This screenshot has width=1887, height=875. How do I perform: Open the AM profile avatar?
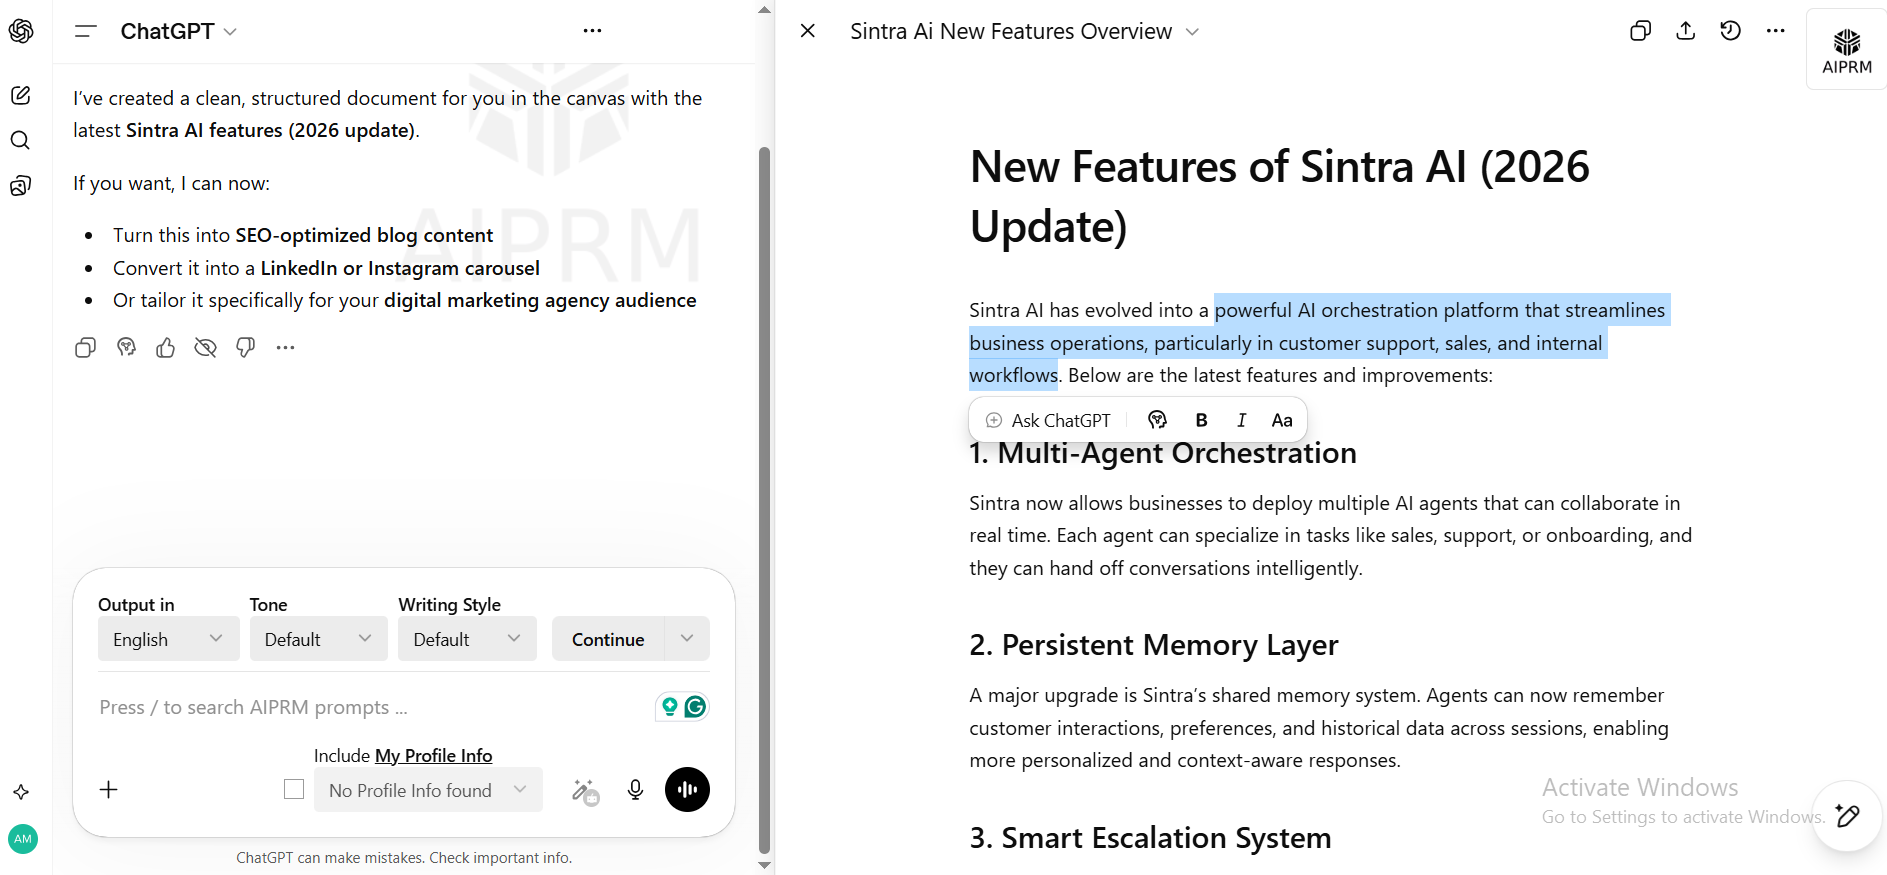point(23,839)
